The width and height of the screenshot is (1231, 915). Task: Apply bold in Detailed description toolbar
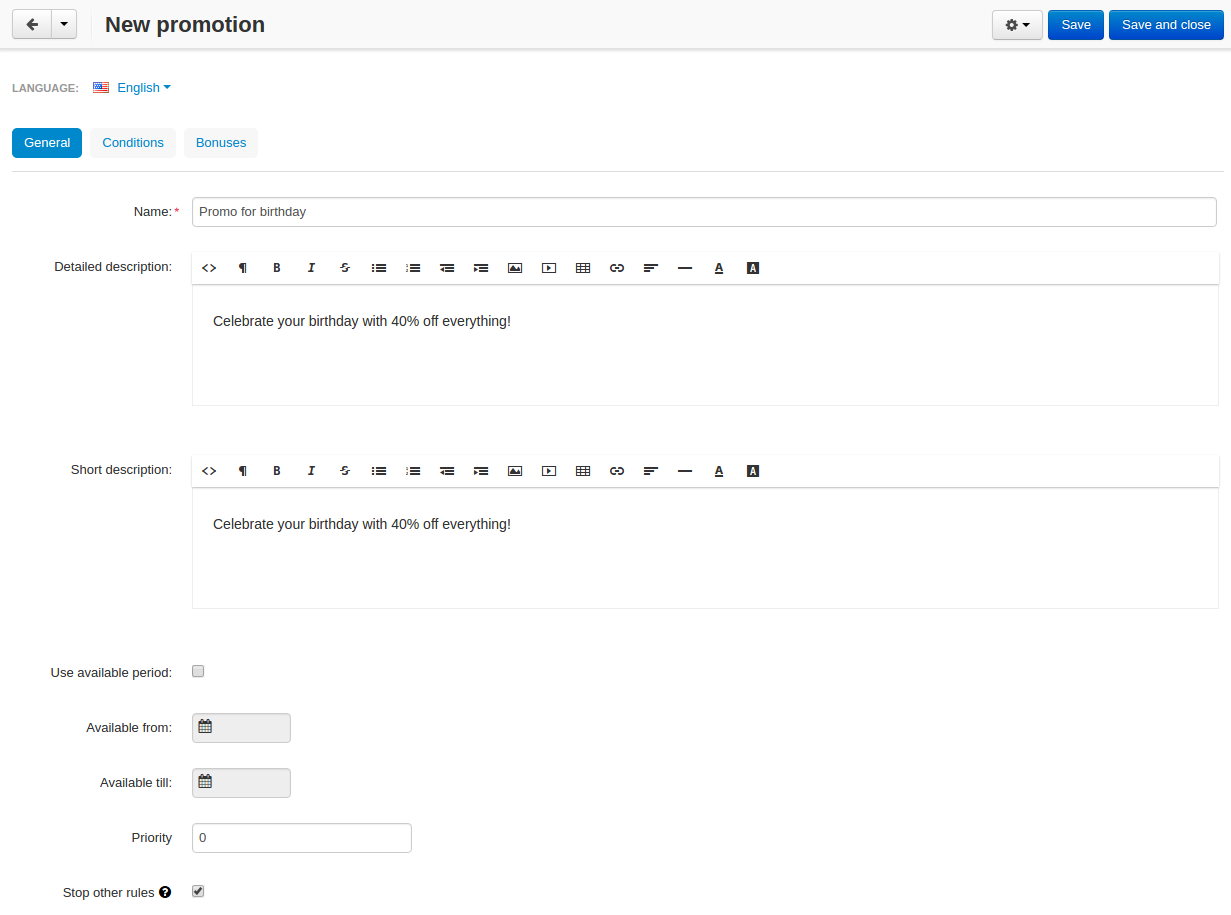tap(277, 268)
